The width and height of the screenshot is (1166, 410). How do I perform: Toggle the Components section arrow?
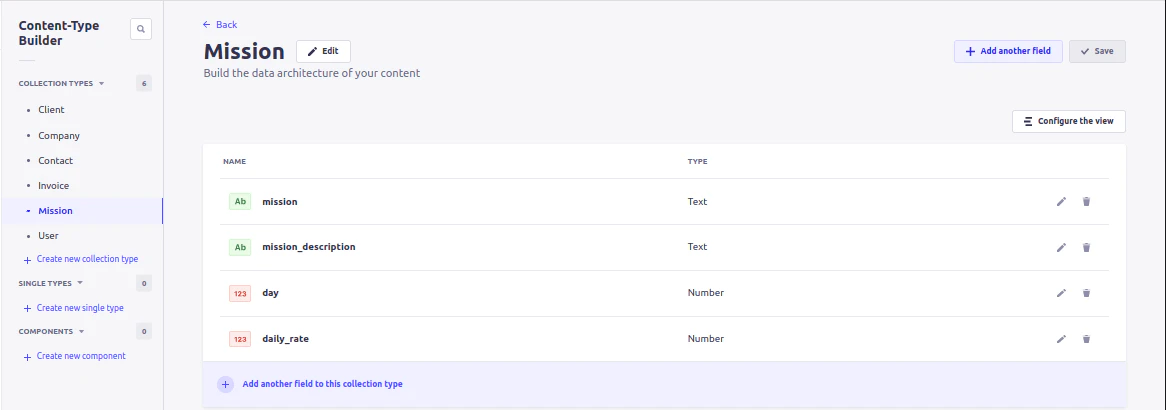coord(82,331)
